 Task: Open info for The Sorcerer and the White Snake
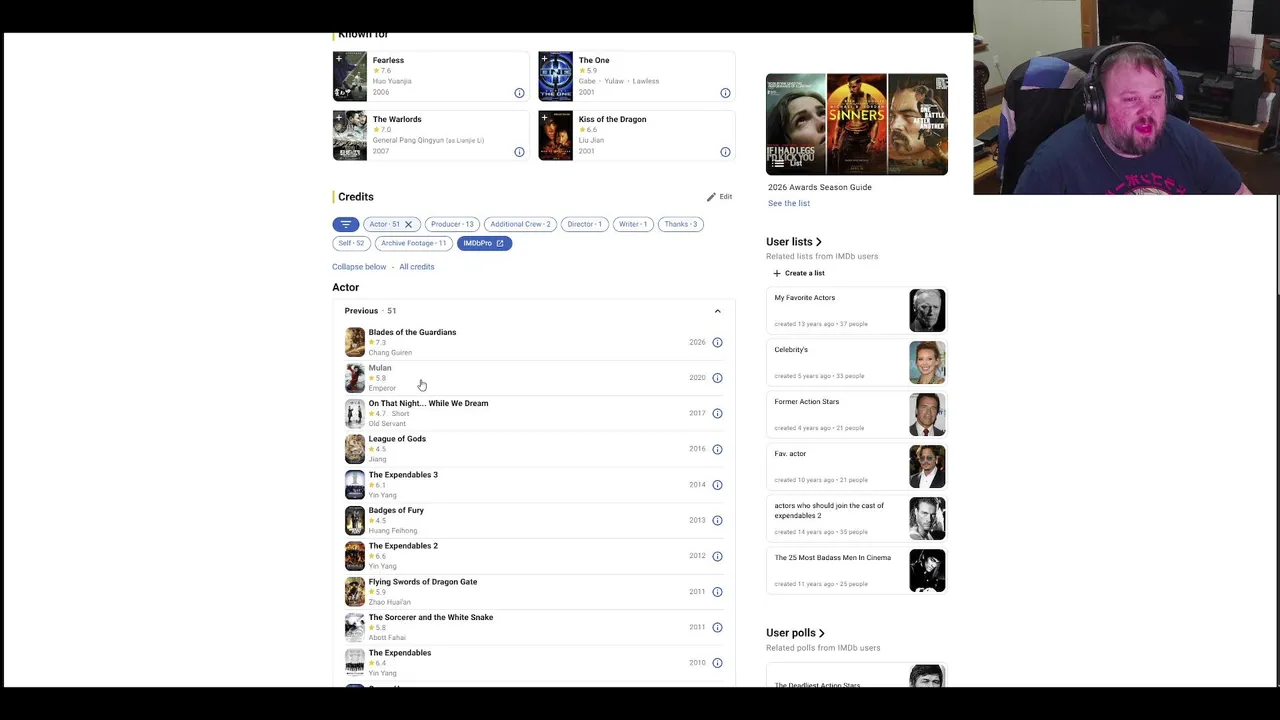(717, 627)
